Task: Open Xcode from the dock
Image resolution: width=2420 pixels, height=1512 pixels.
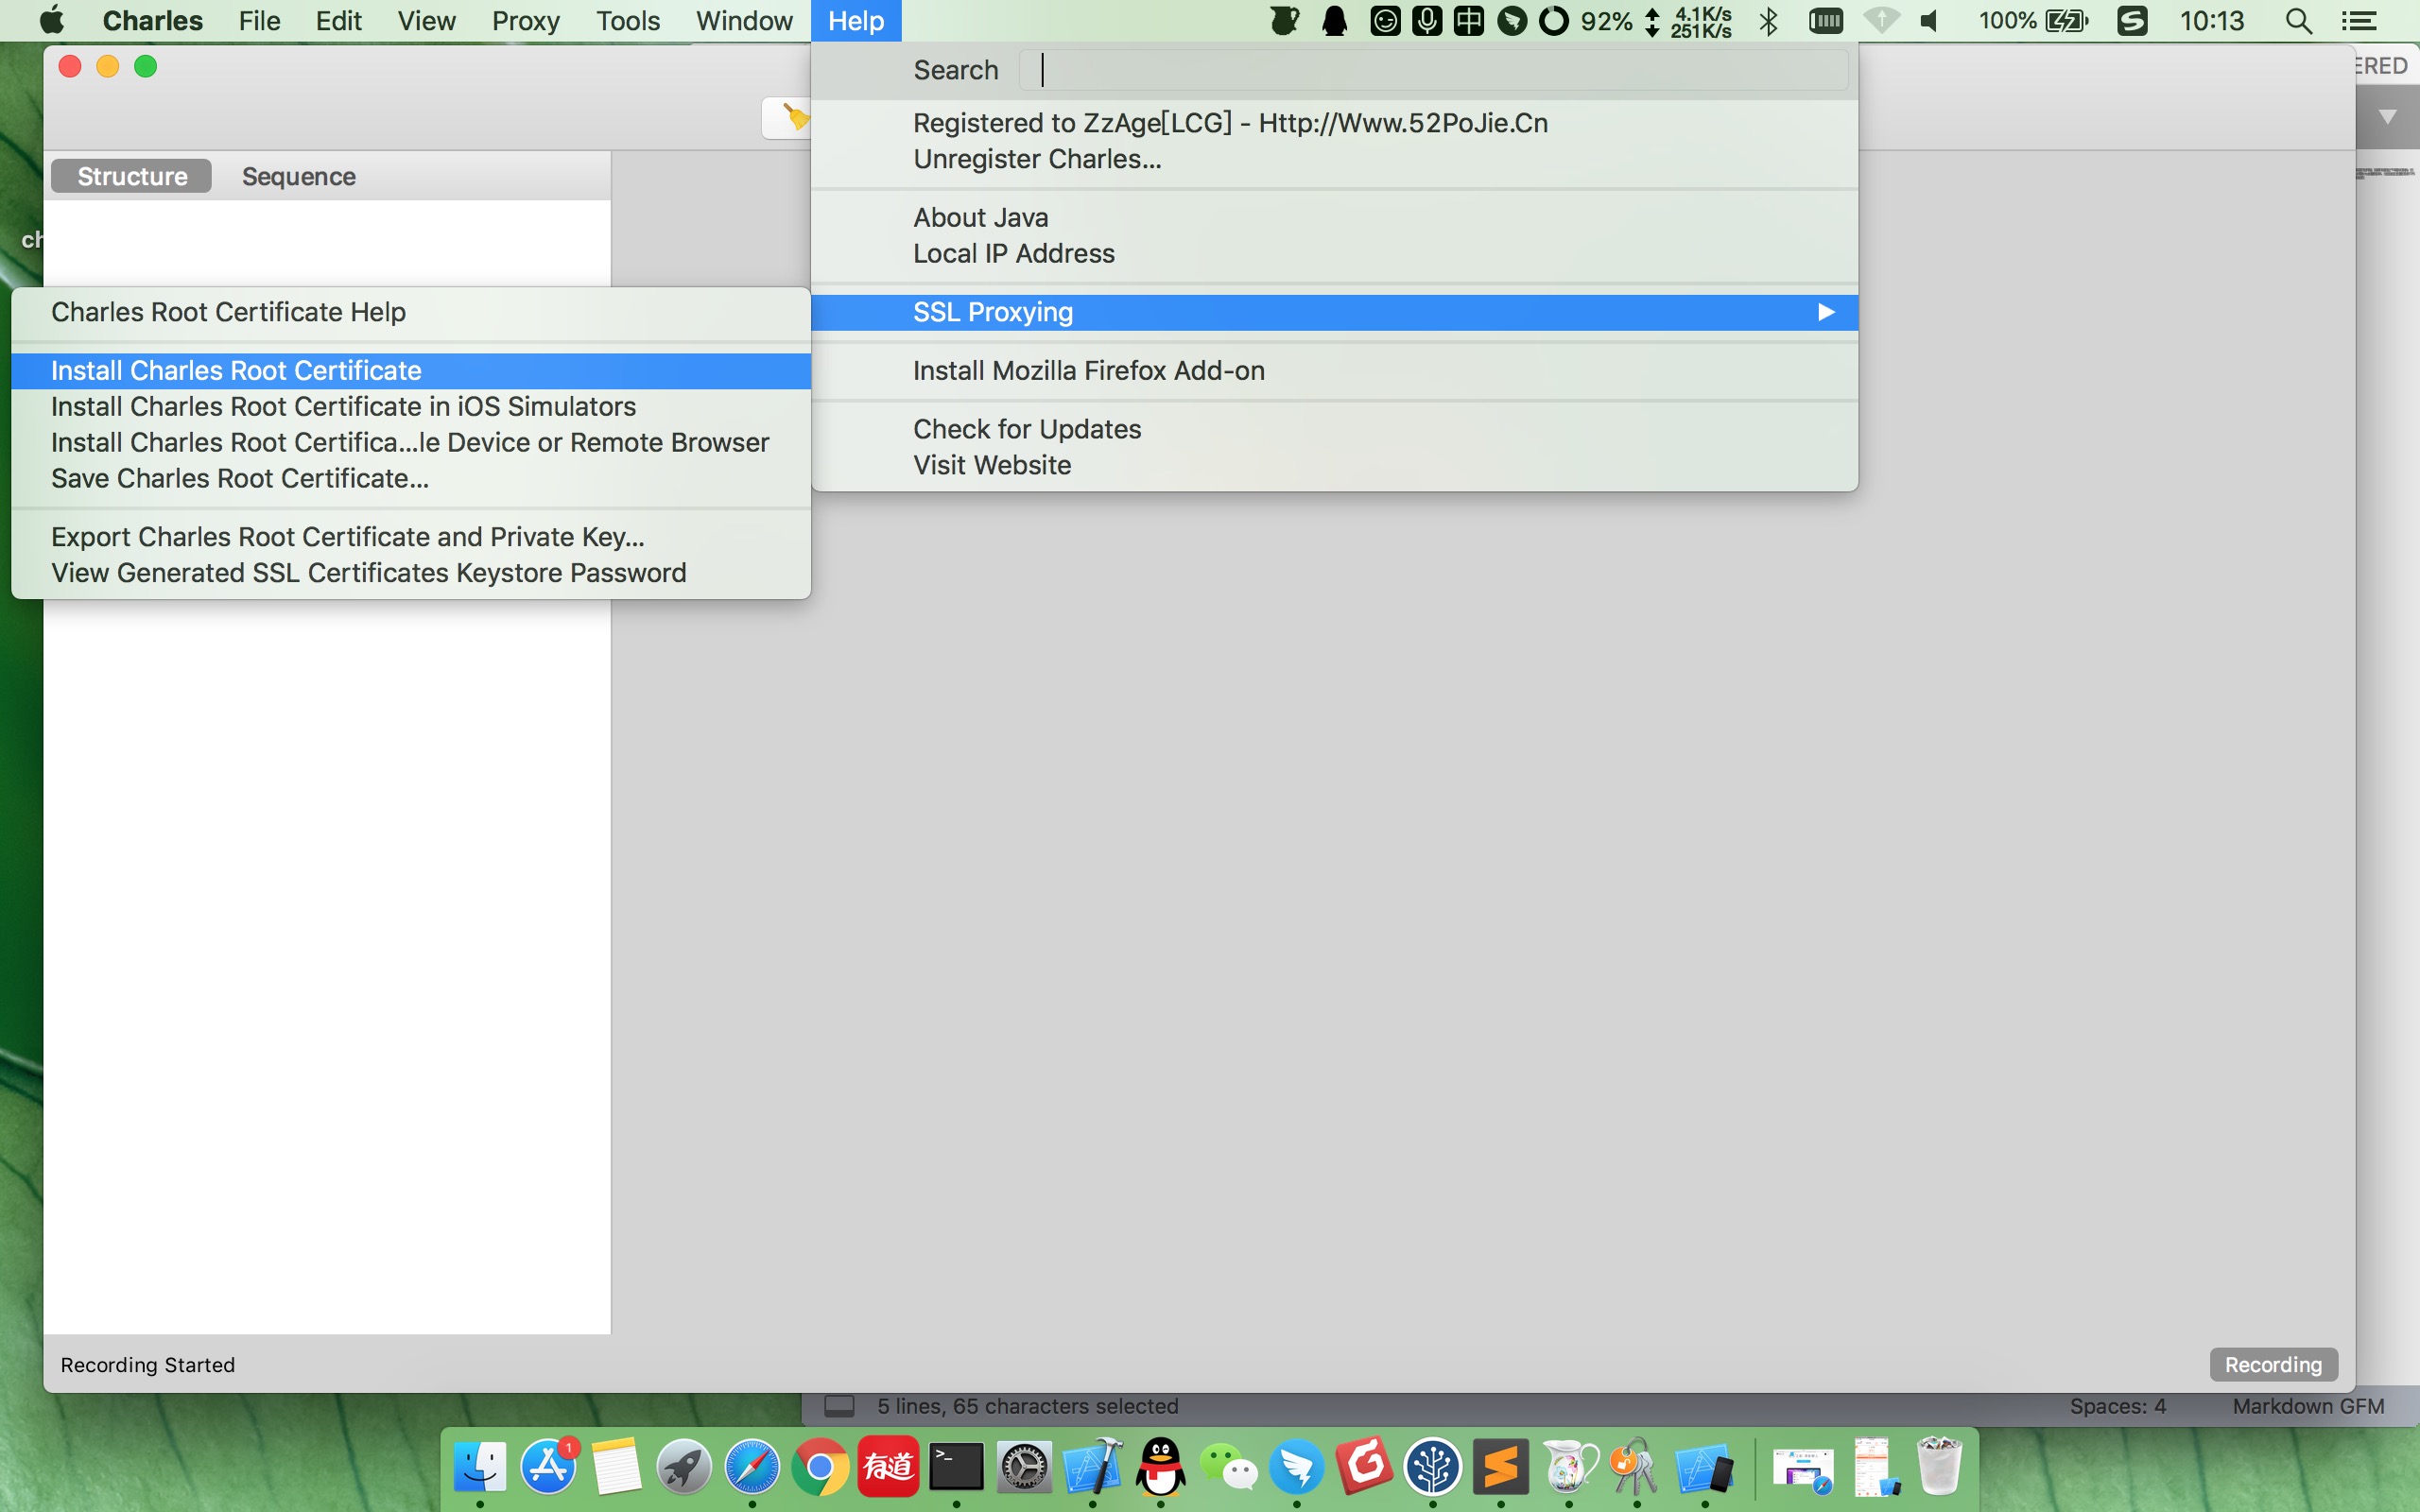Action: pos(1092,1467)
